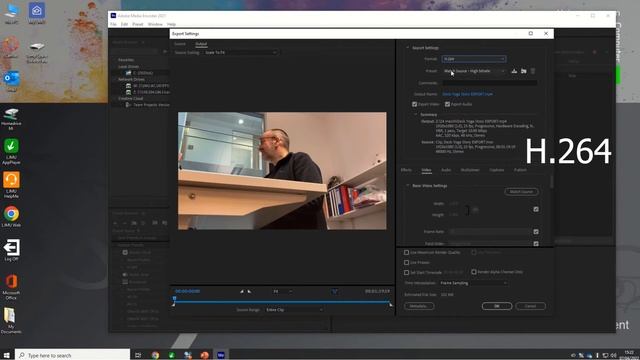
Task: Click the Set In Point marker icon
Action: [242, 291]
